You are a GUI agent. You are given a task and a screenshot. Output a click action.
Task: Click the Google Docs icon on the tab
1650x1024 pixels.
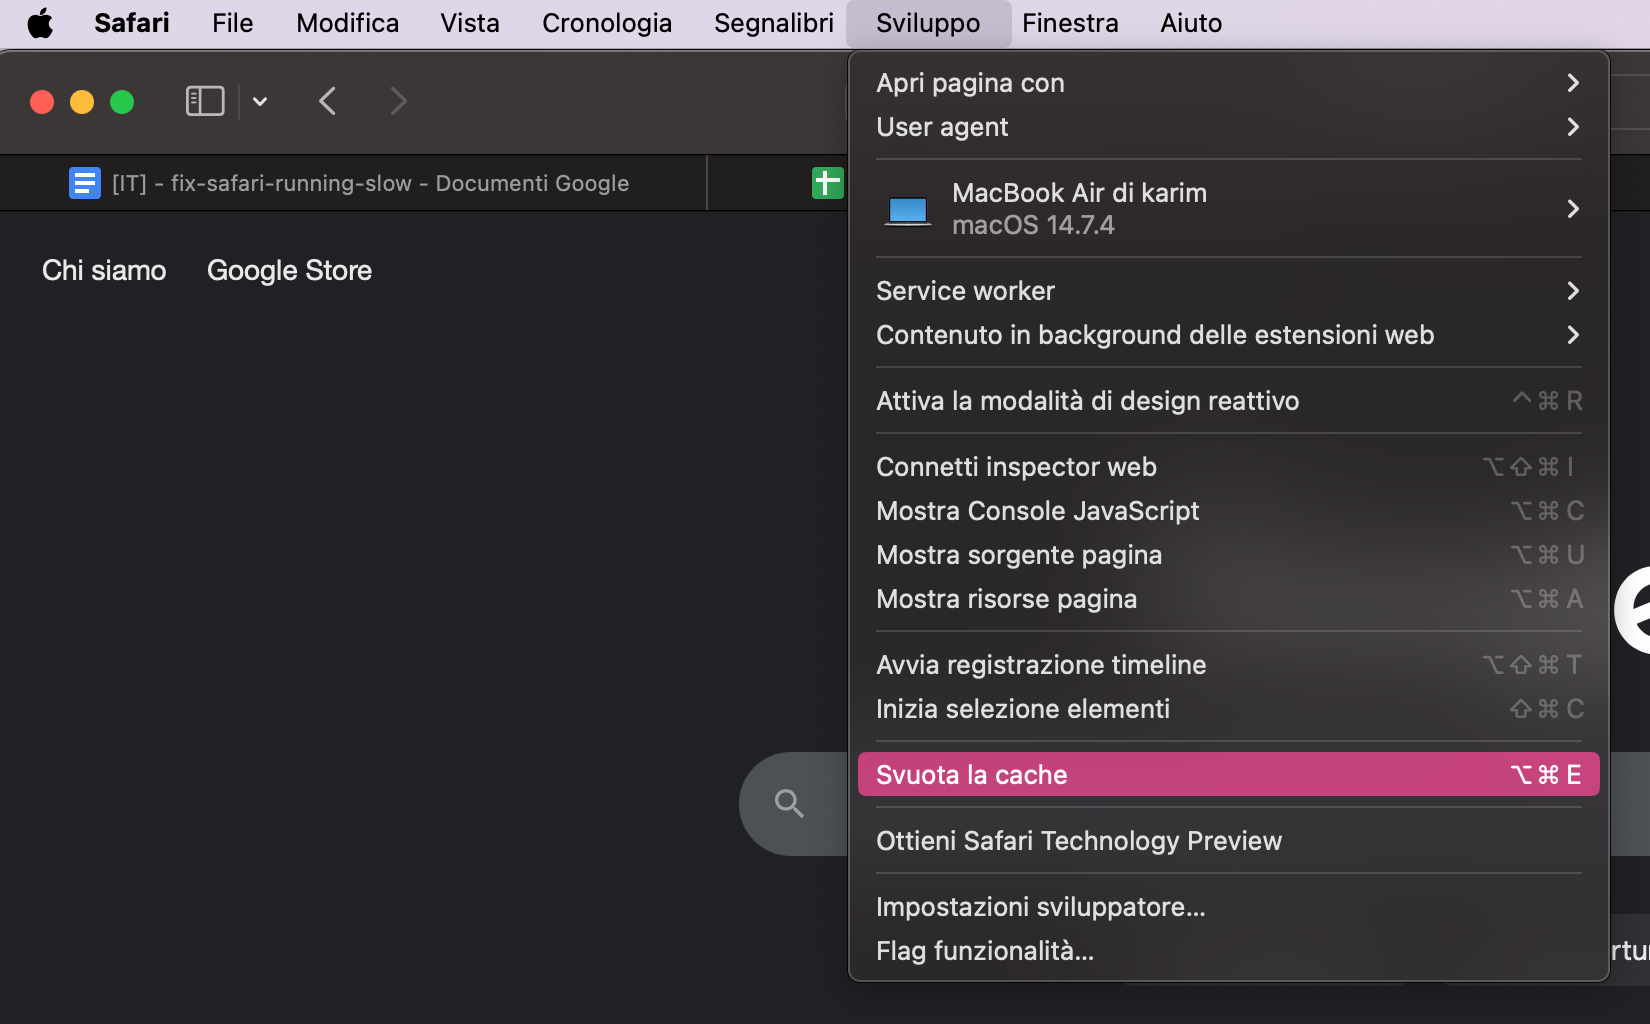pyautogui.click(x=85, y=183)
